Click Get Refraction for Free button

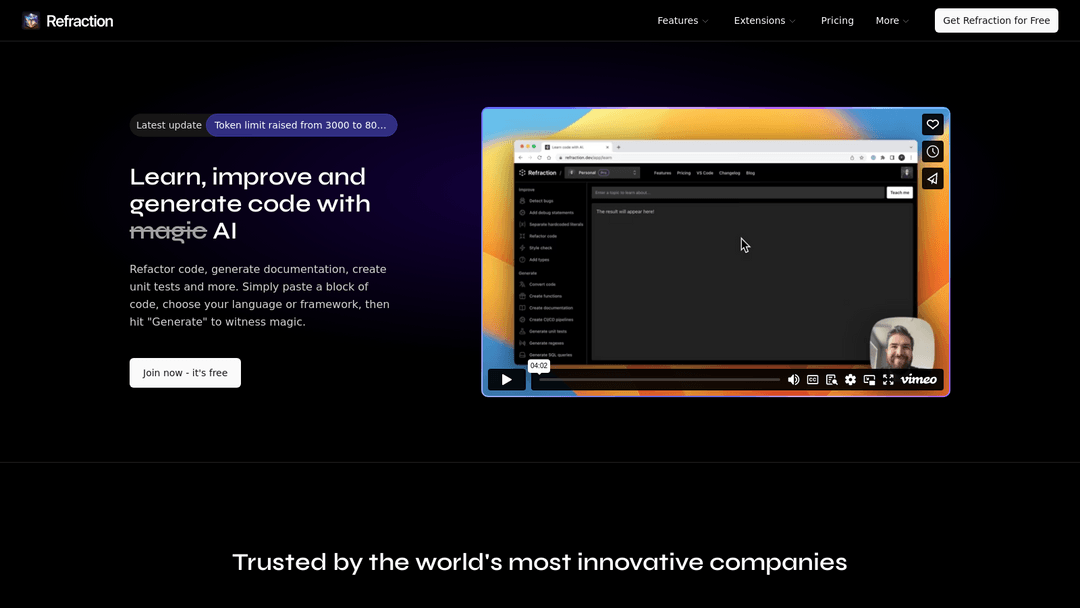996,21
